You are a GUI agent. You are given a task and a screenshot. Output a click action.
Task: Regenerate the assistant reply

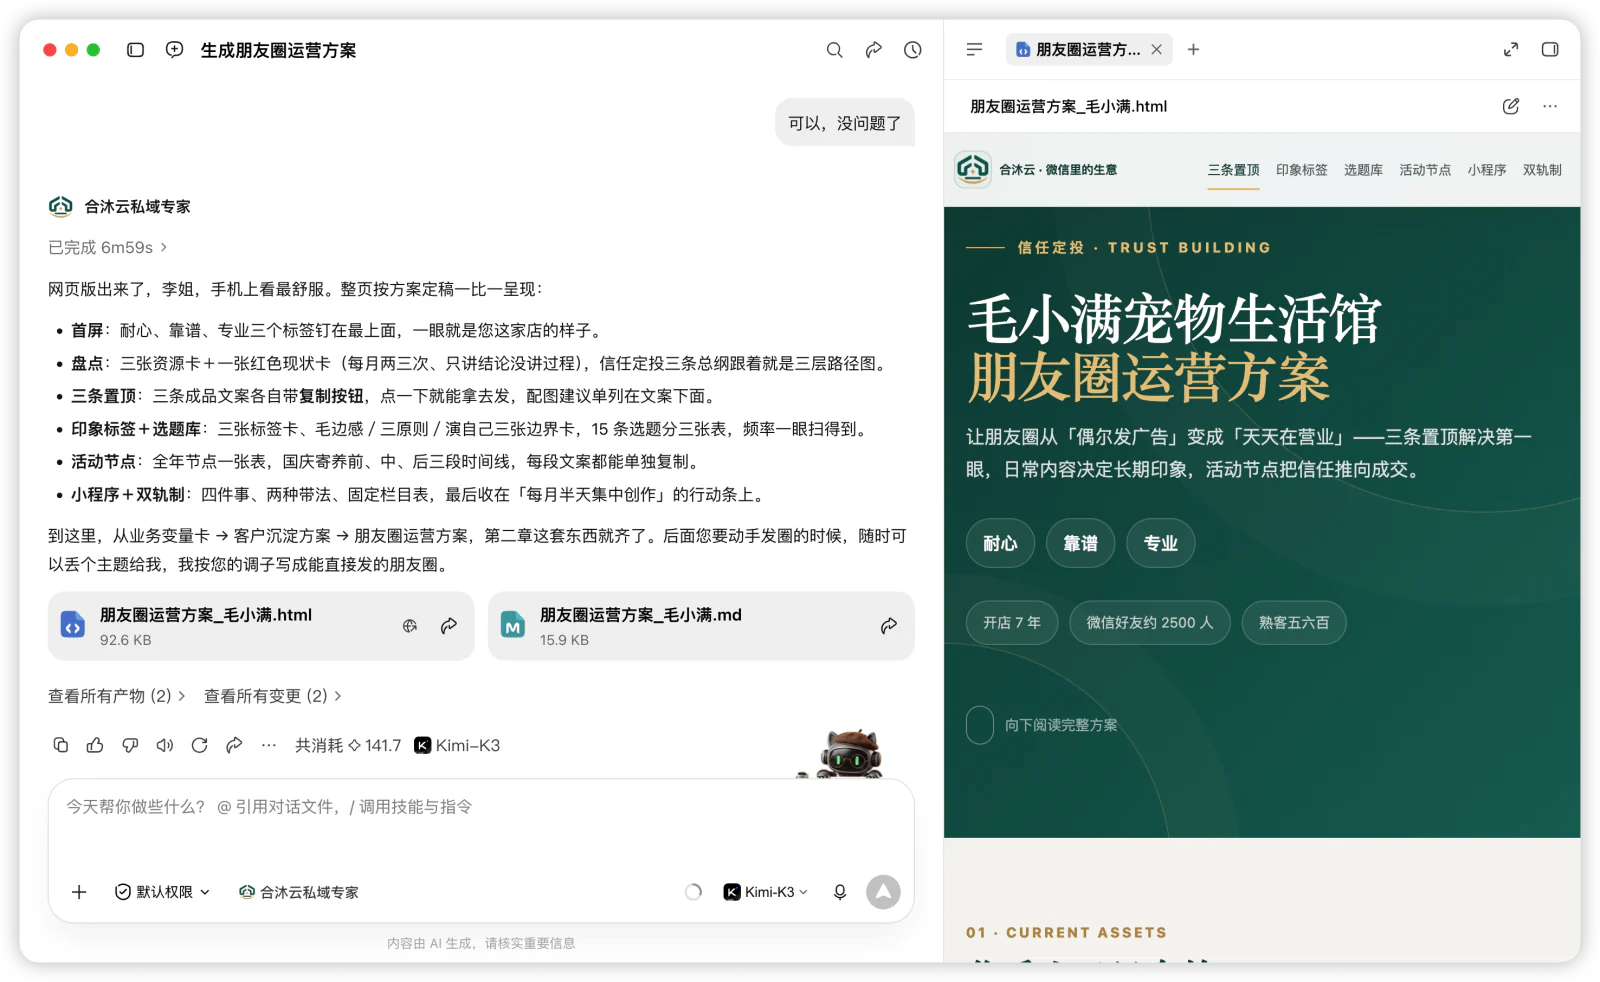pyautogui.click(x=199, y=745)
